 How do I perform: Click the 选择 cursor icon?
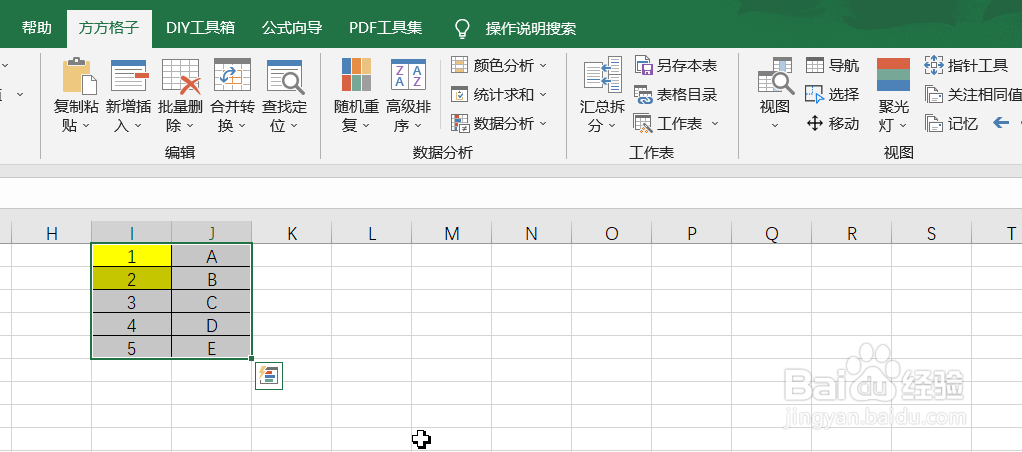click(815, 95)
